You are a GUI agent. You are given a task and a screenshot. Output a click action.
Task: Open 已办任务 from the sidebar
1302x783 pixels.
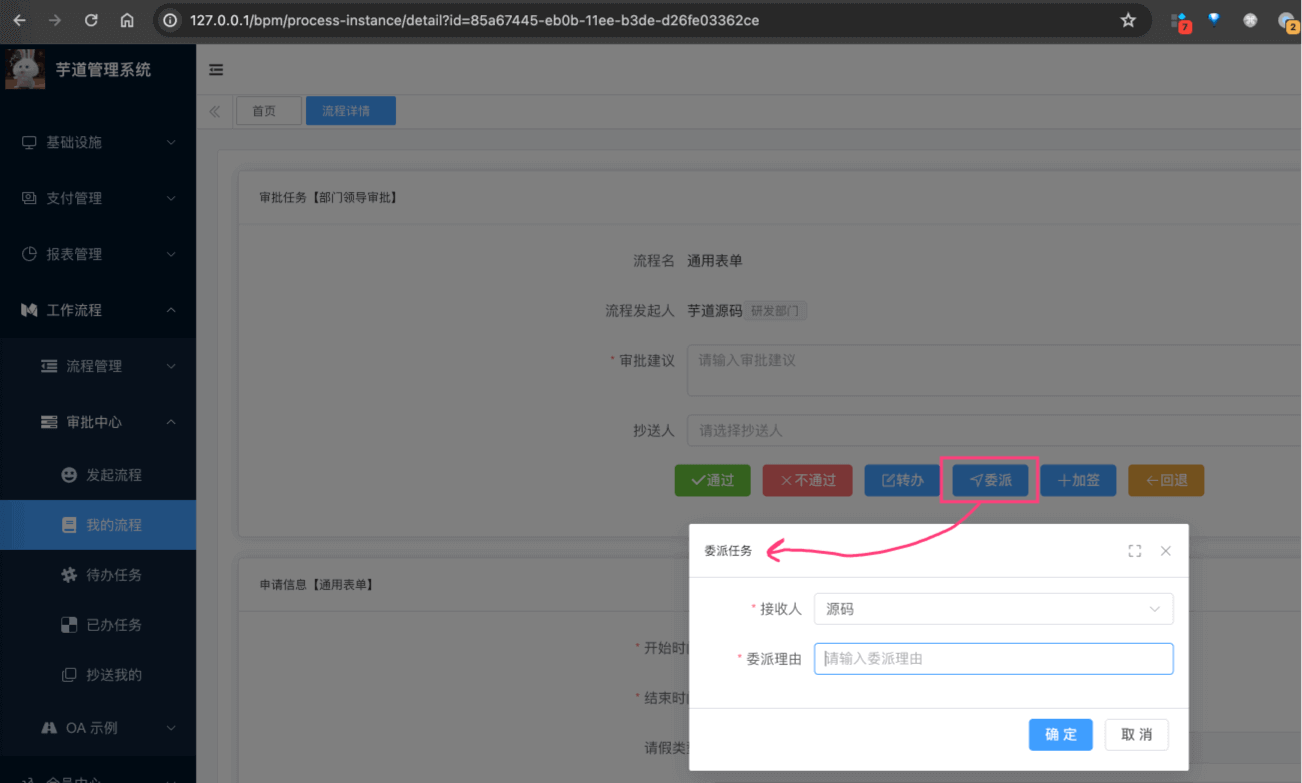point(113,625)
